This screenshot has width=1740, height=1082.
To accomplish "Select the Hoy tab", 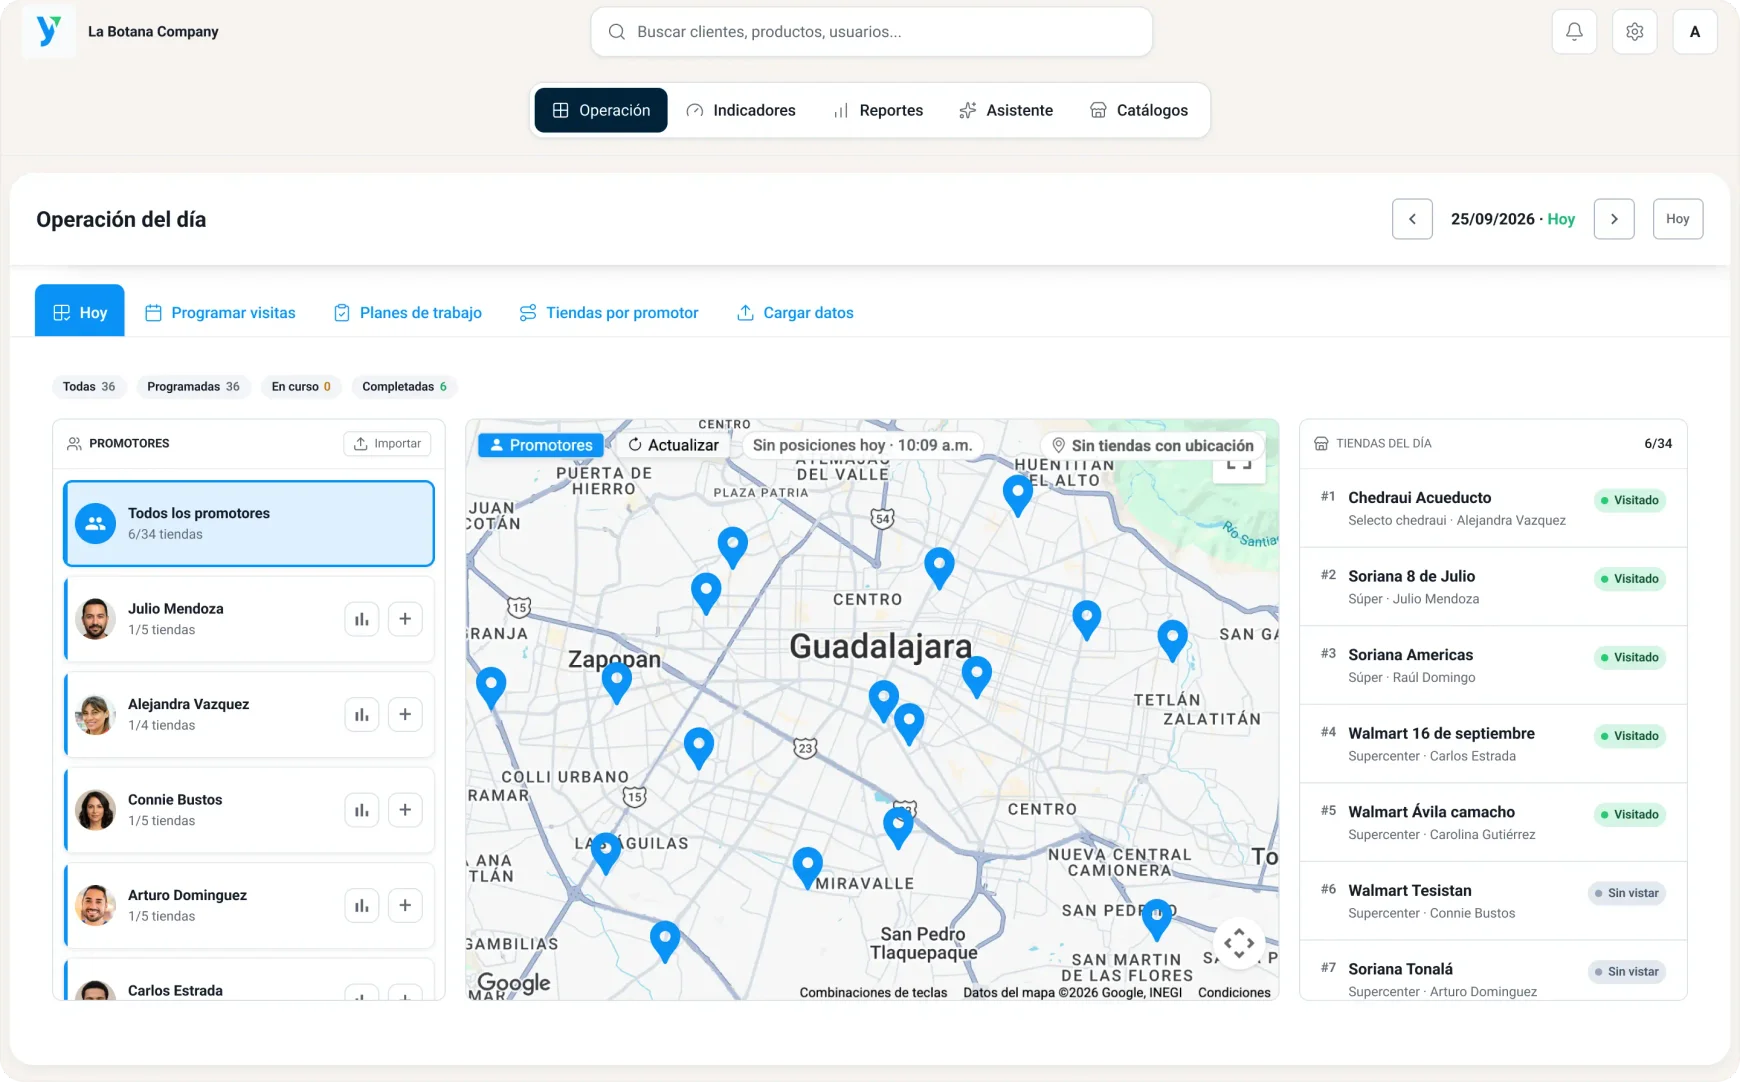I will [80, 312].
